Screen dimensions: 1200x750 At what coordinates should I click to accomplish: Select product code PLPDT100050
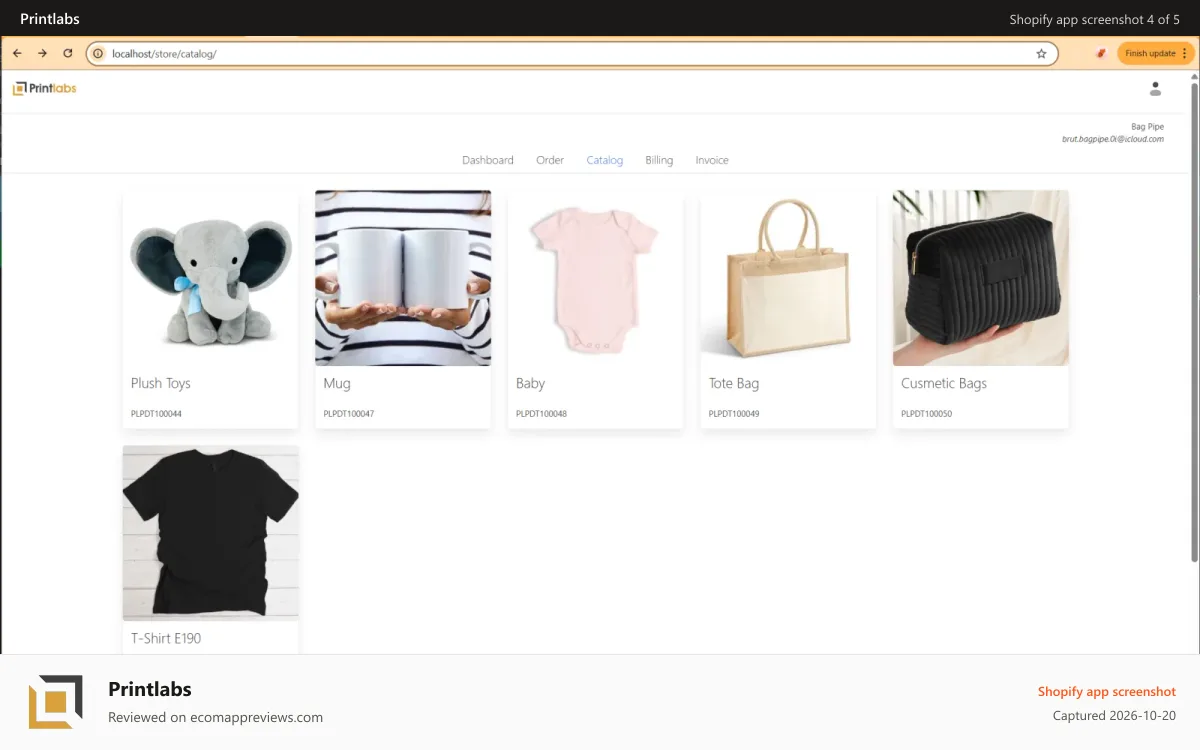927,414
